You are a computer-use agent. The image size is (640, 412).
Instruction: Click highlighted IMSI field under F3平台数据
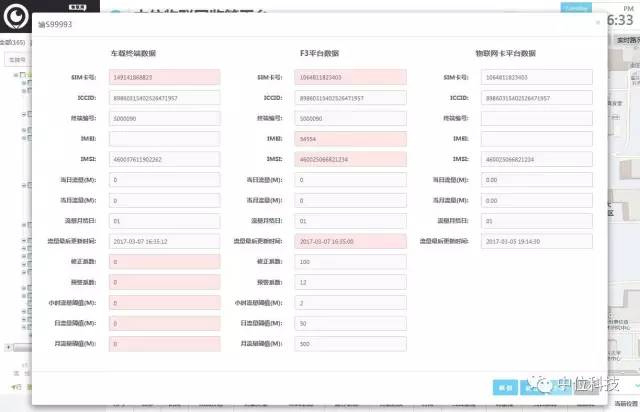(351, 159)
